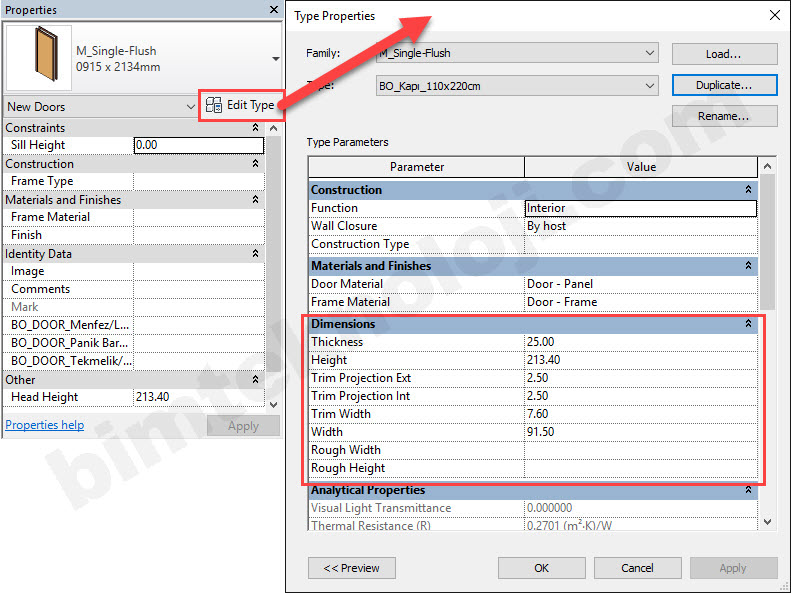Close the Properties palette

(274, 9)
